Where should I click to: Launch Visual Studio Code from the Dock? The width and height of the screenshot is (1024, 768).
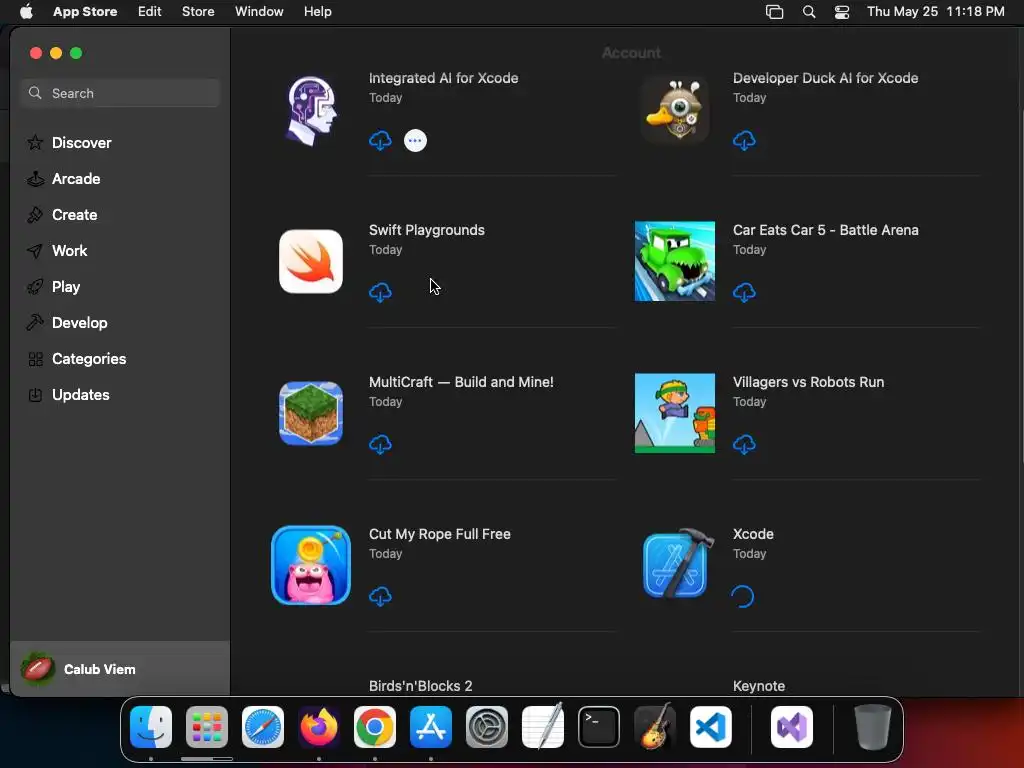point(711,727)
